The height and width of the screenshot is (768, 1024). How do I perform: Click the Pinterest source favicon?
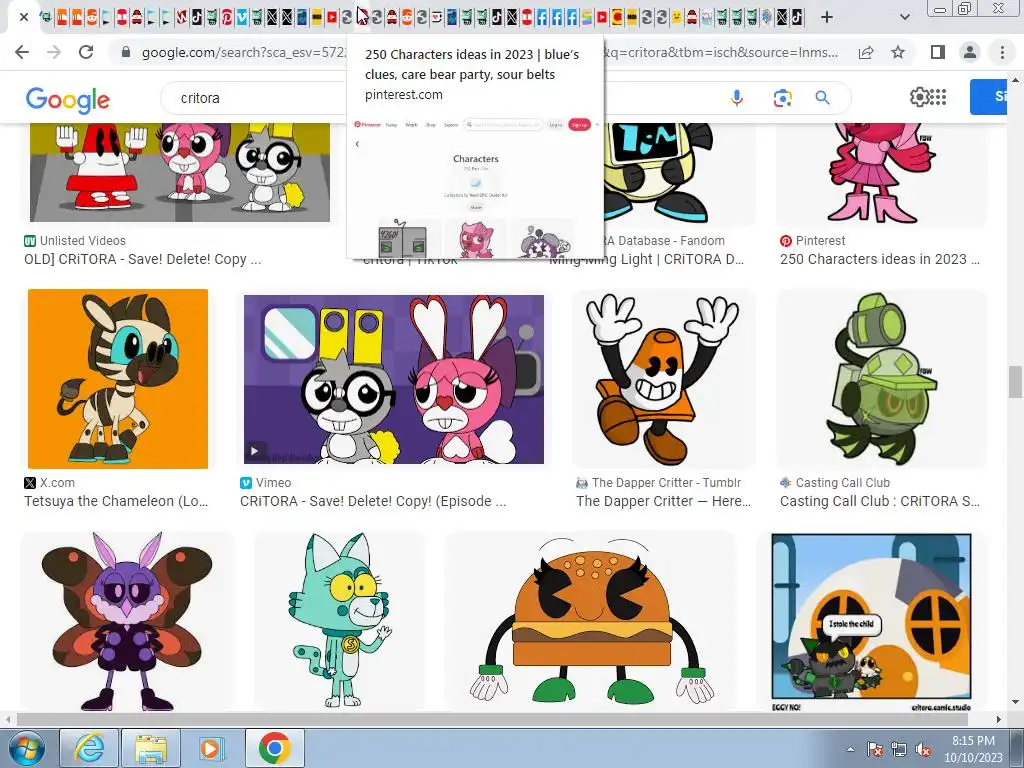tap(786, 241)
